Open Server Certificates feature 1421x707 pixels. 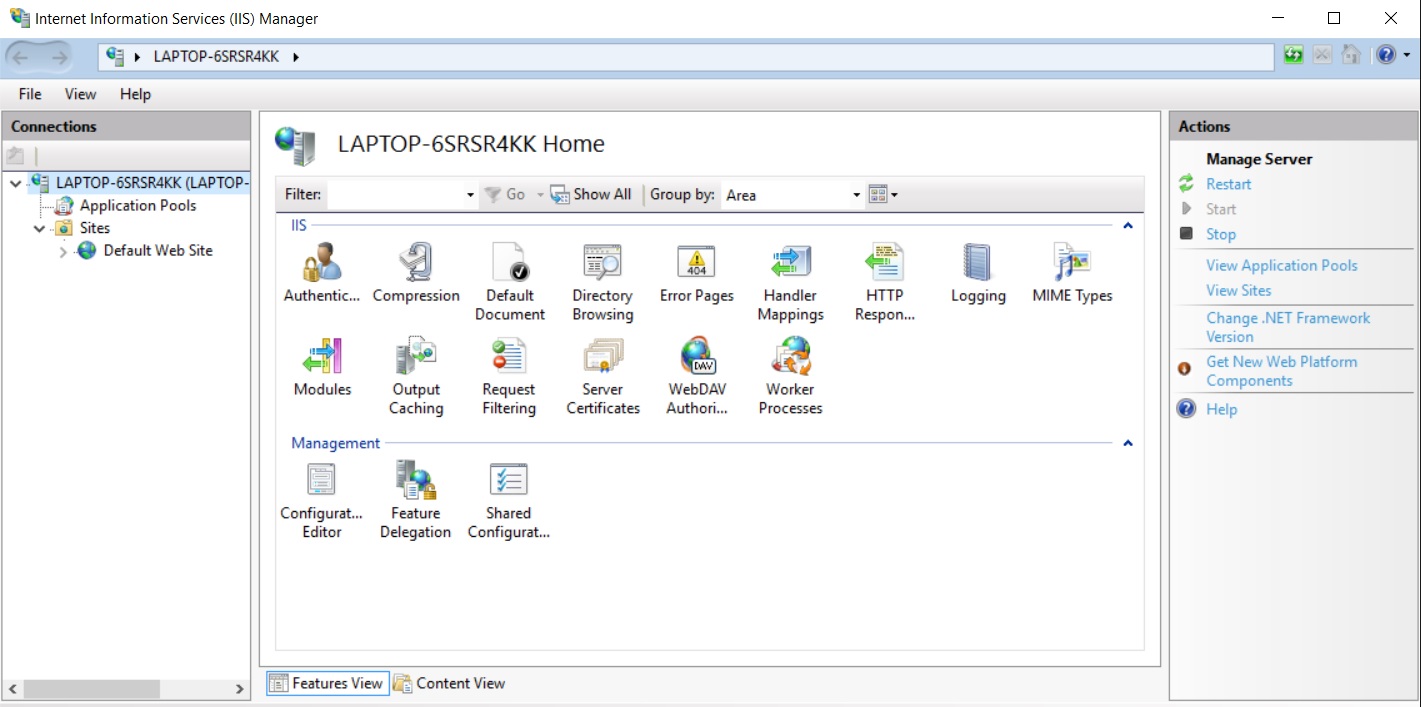603,375
